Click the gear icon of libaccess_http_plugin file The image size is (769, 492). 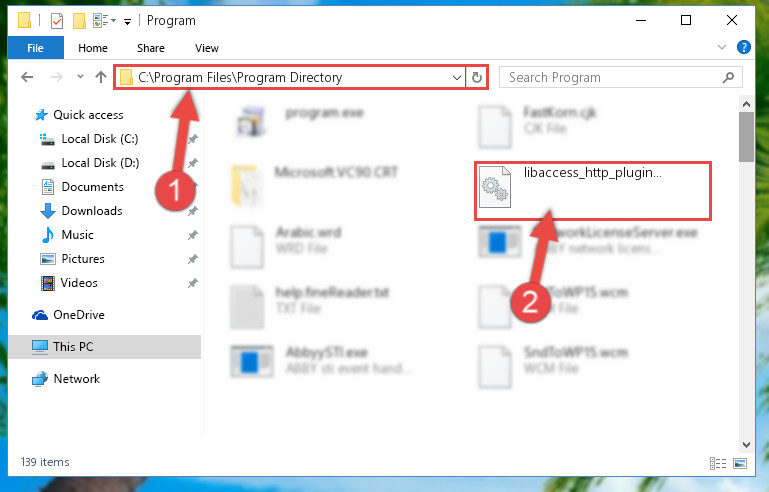[x=494, y=188]
